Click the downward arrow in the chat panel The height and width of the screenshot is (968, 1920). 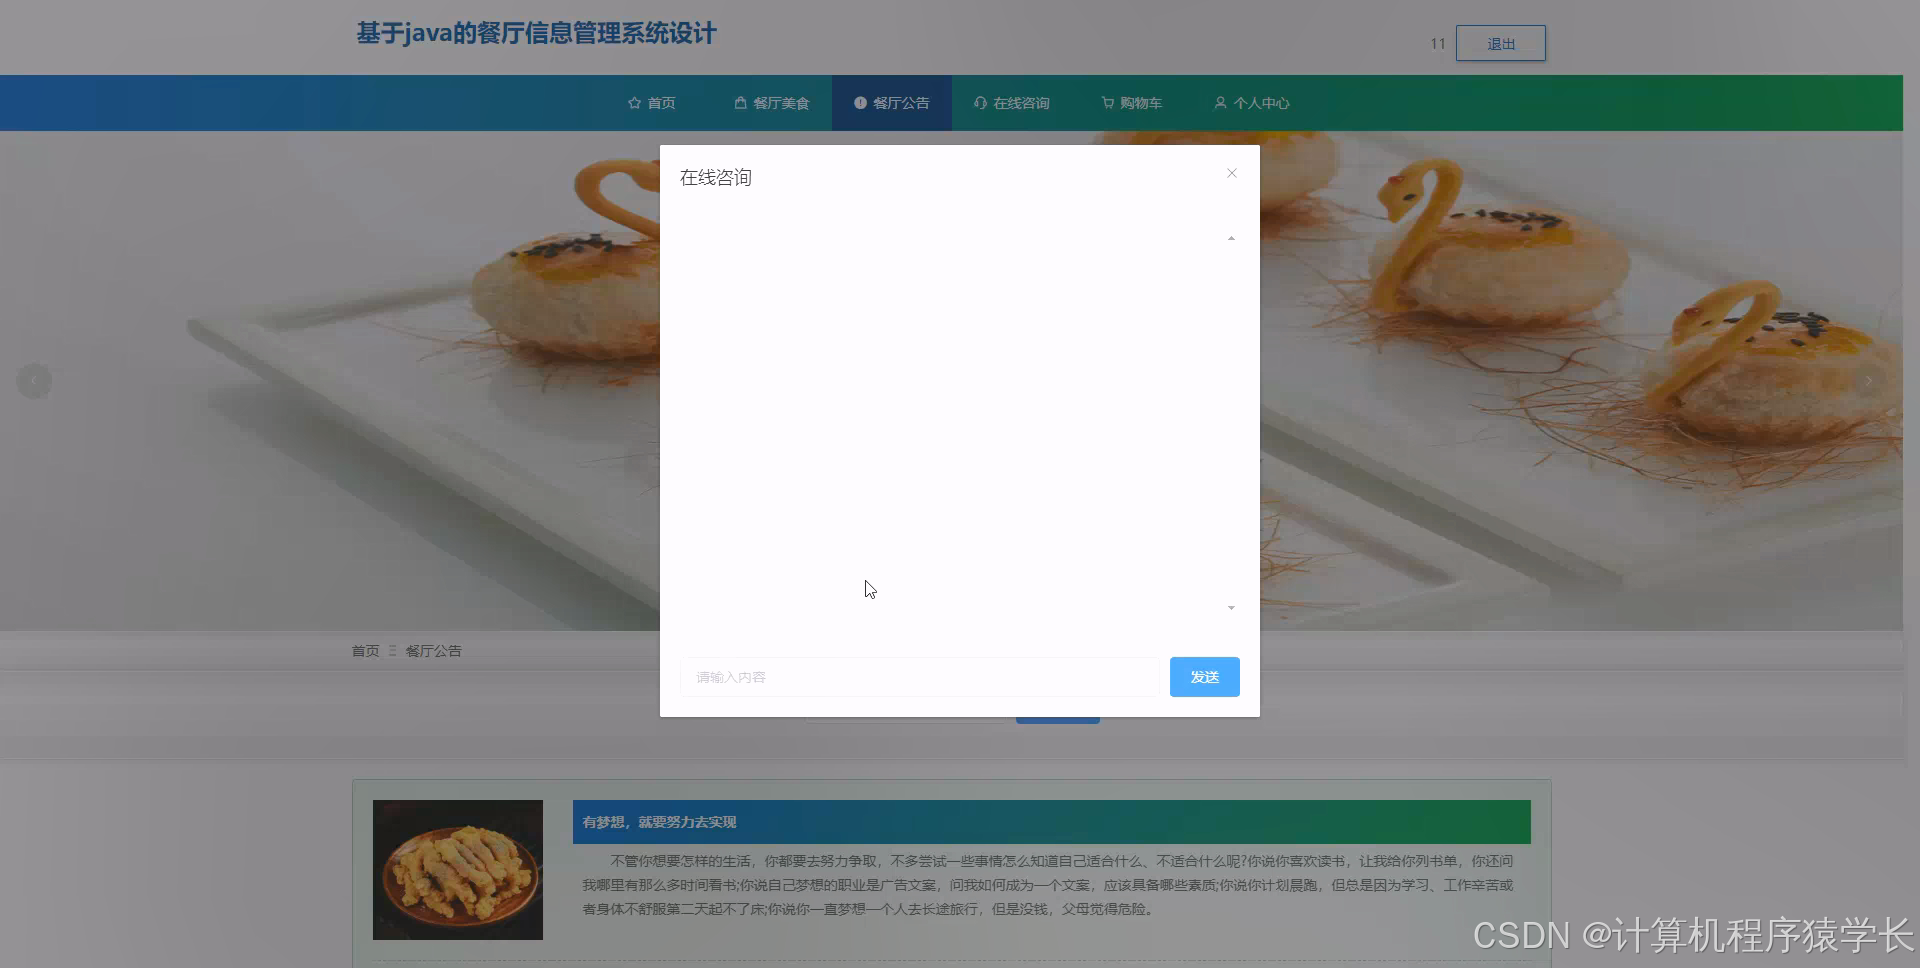1230,607
